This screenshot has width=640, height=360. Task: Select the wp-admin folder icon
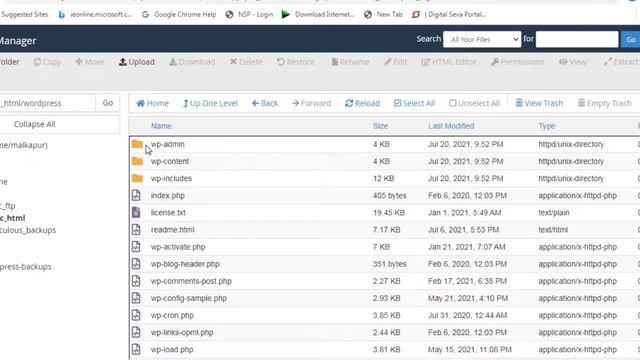point(137,144)
